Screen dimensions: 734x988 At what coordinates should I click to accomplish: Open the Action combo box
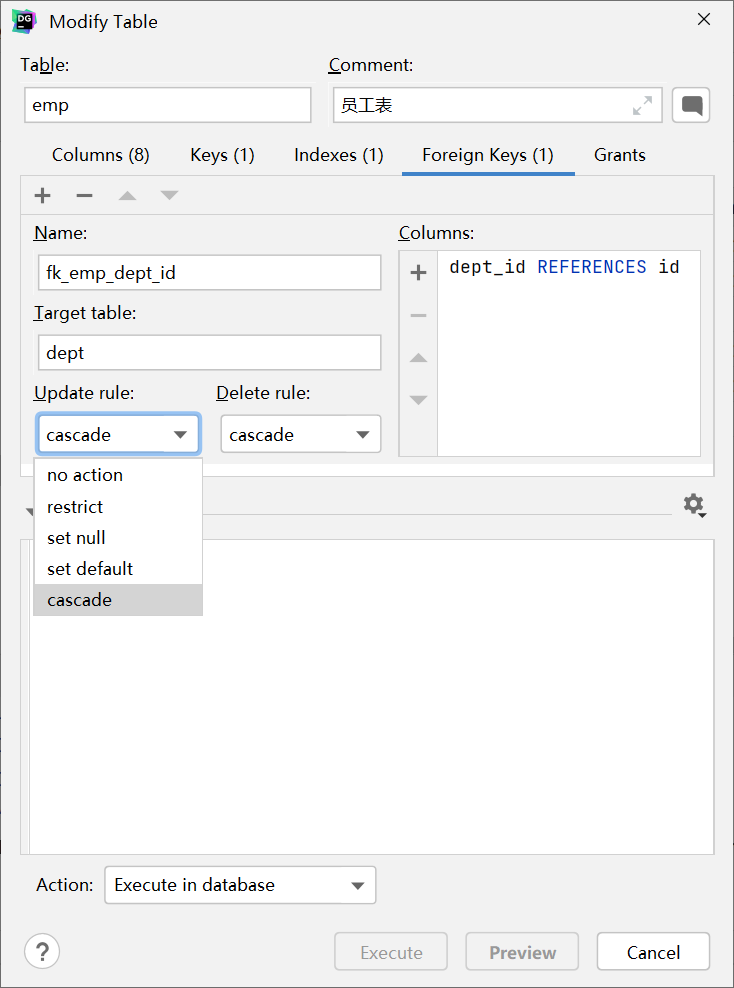(240, 885)
